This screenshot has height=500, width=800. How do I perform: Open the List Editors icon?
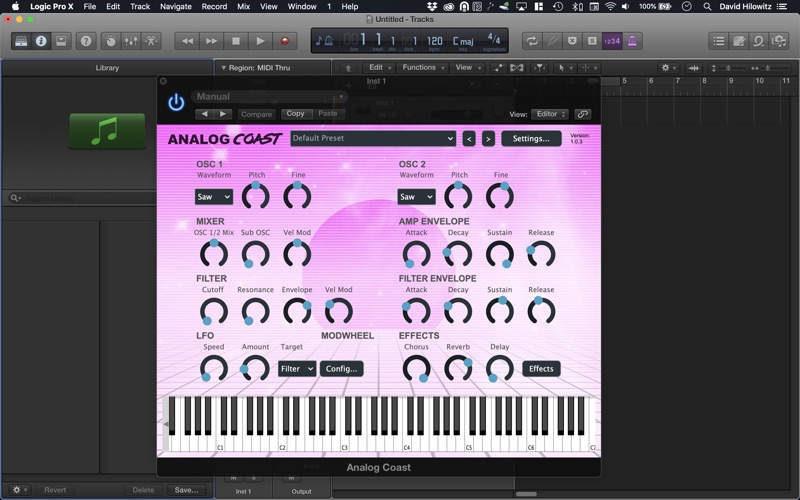(718, 41)
